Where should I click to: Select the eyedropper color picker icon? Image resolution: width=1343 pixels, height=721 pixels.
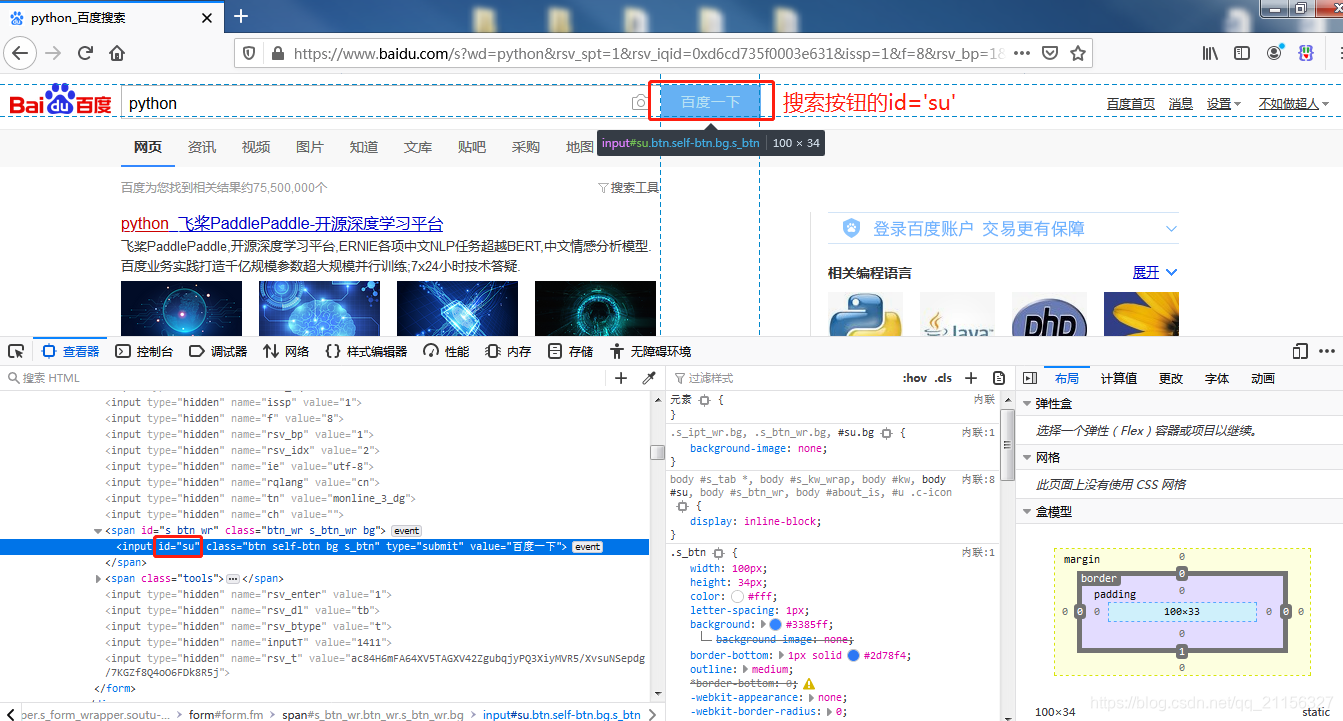pyautogui.click(x=648, y=378)
